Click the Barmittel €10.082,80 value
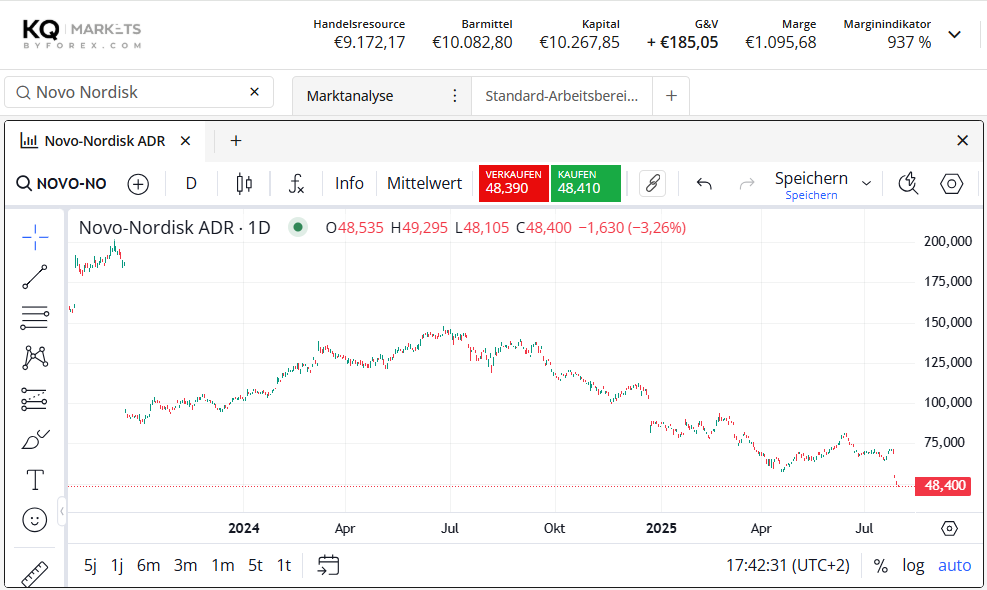This screenshot has width=987, height=590. pyautogui.click(x=472, y=42)
